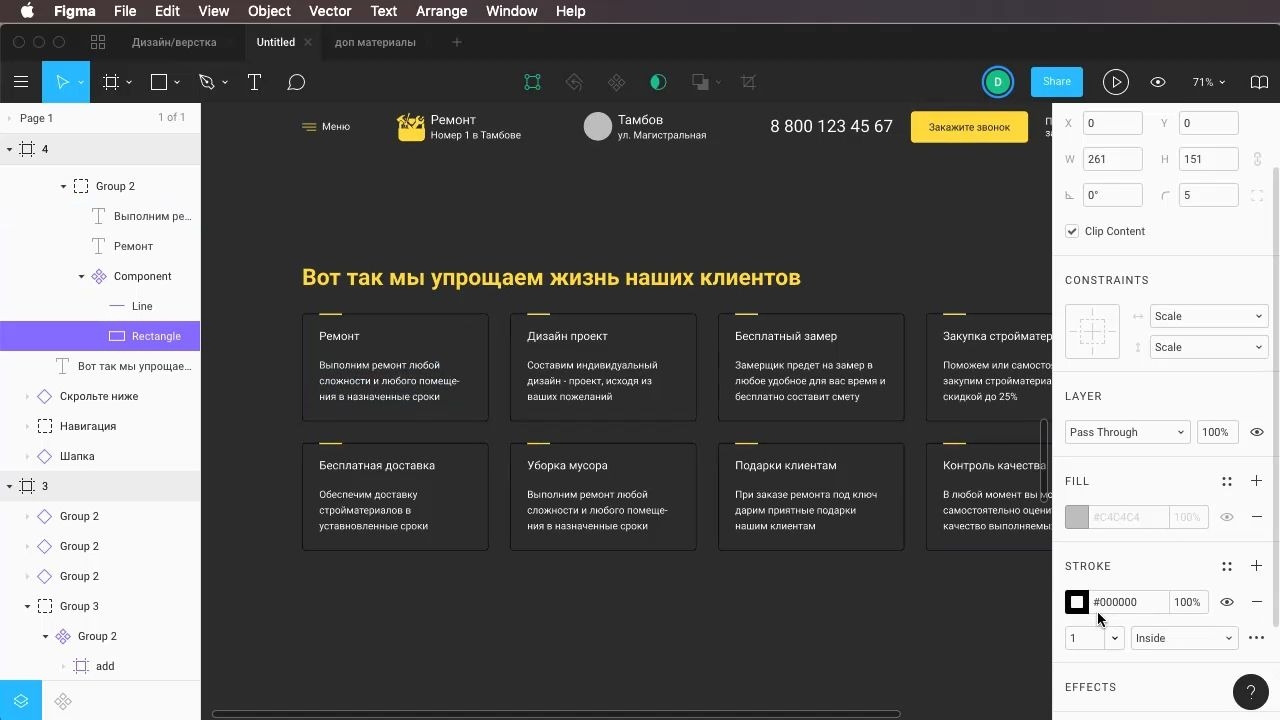The height and width of the screenshot is (720, 1280).
Task: Open the Figma hamburger main menu
Action: pyautogui.click(x=21, y=82)
